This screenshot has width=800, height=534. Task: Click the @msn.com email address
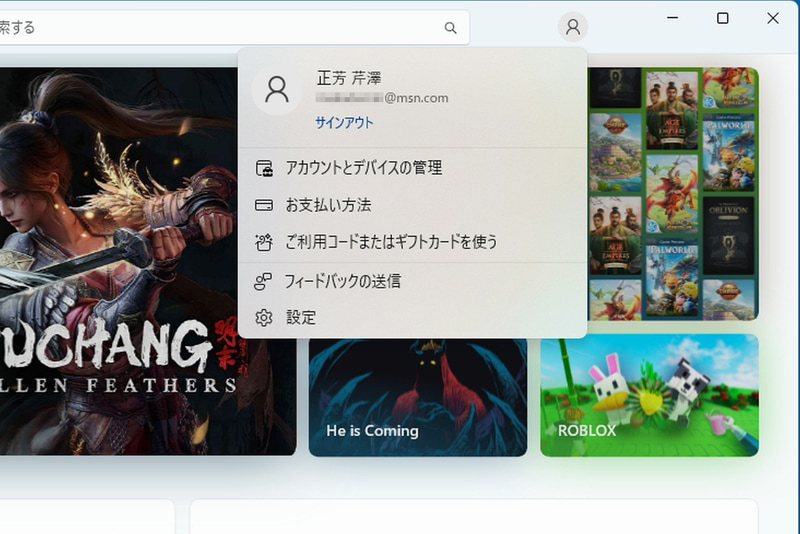[x=382, y=98]
